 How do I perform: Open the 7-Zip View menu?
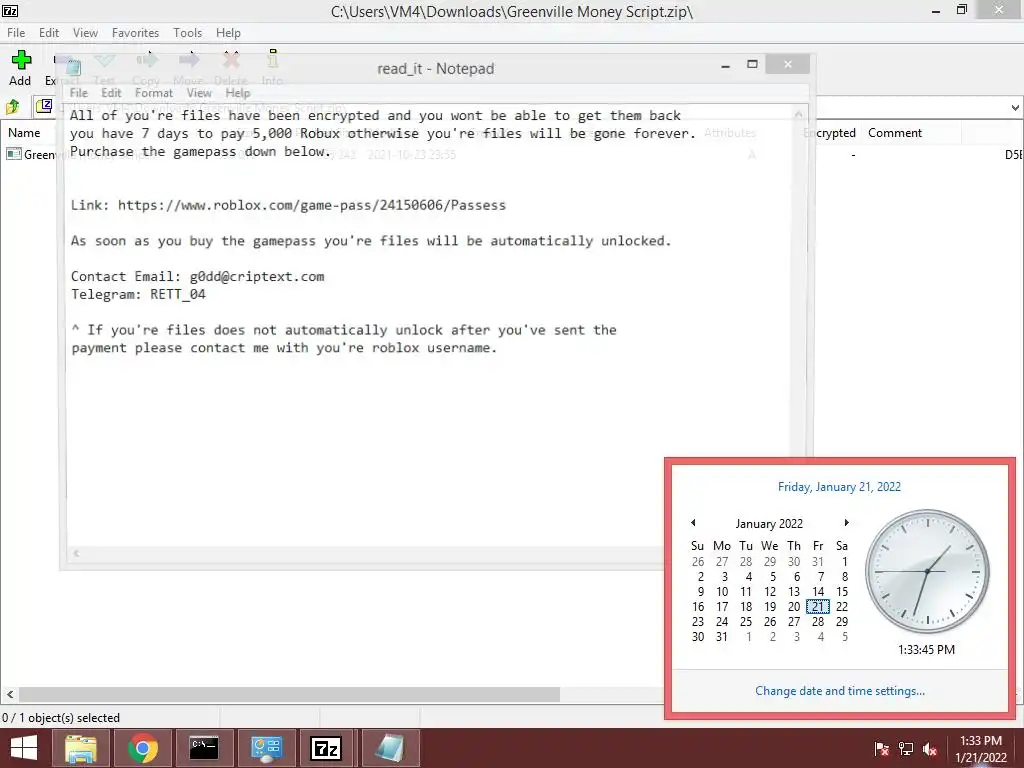[x=85, y=33]
